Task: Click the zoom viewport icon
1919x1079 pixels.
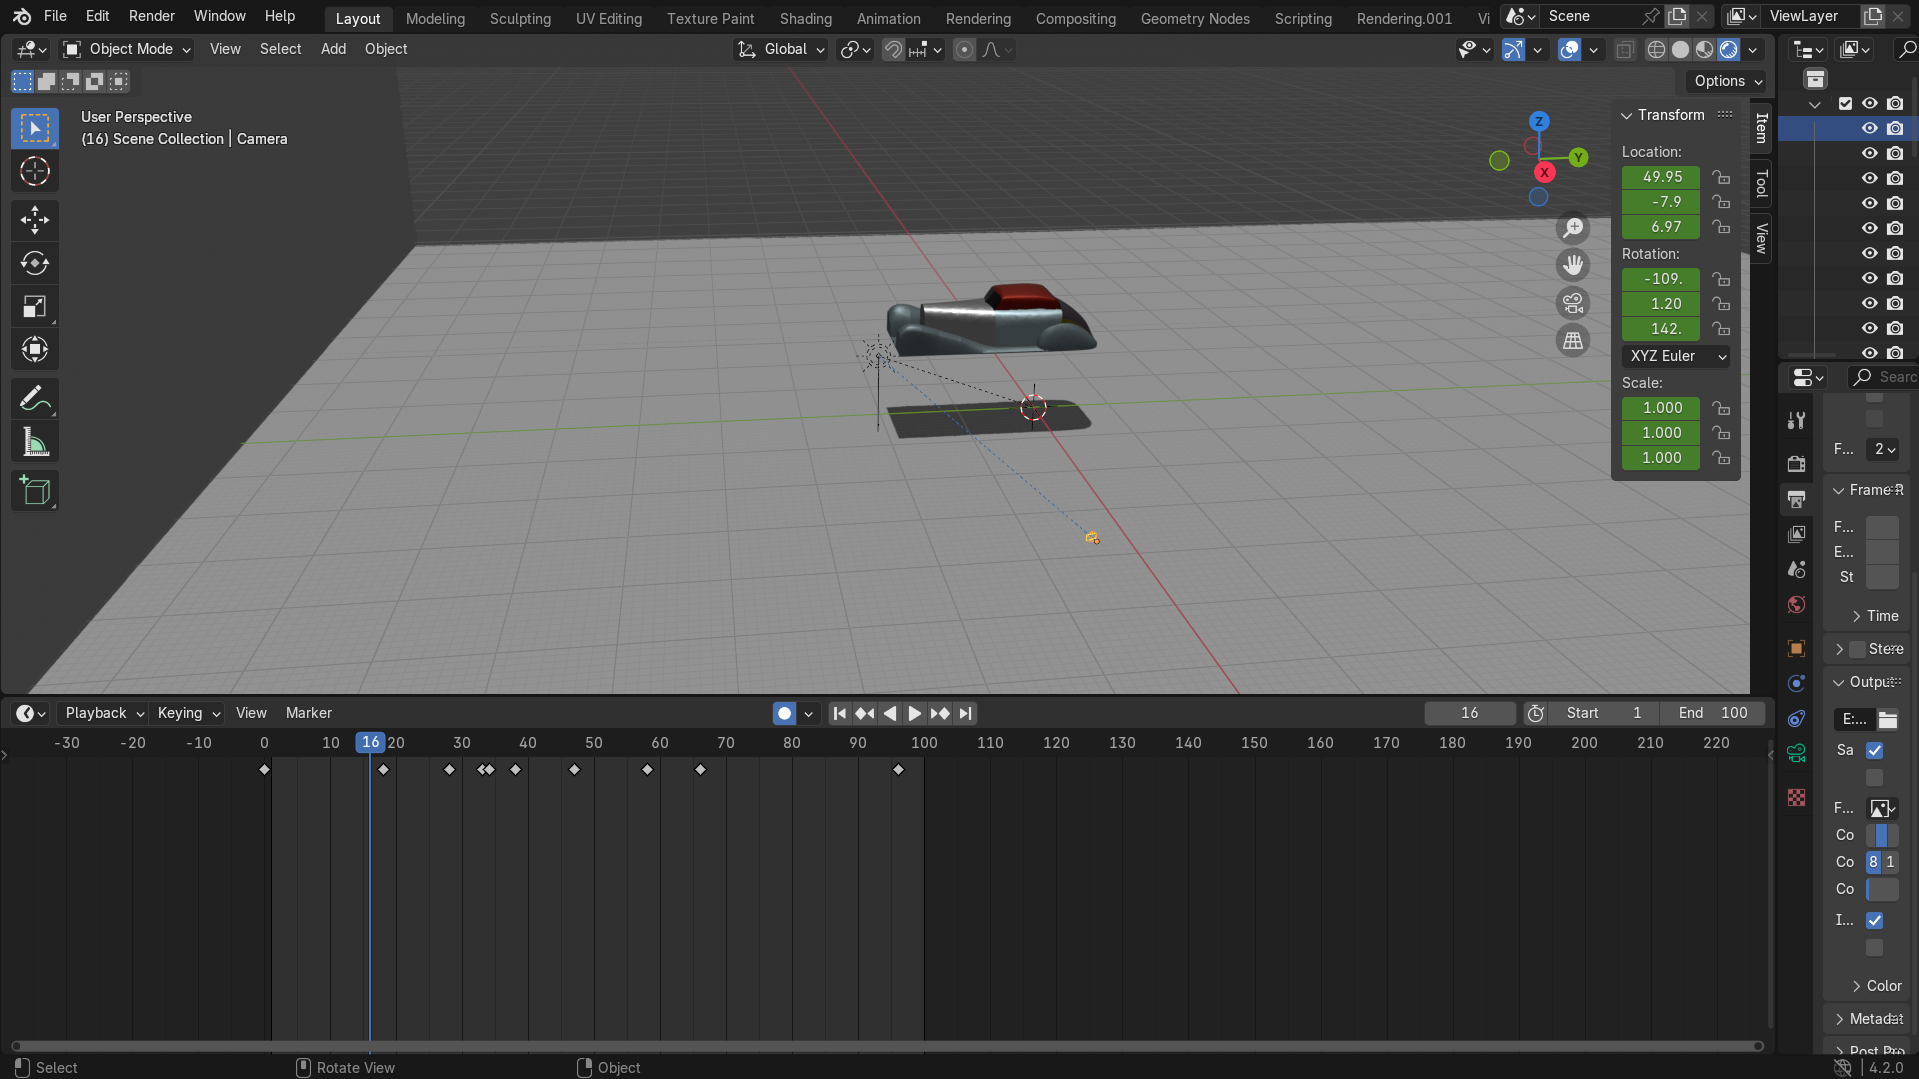Action: [1573, 228]
